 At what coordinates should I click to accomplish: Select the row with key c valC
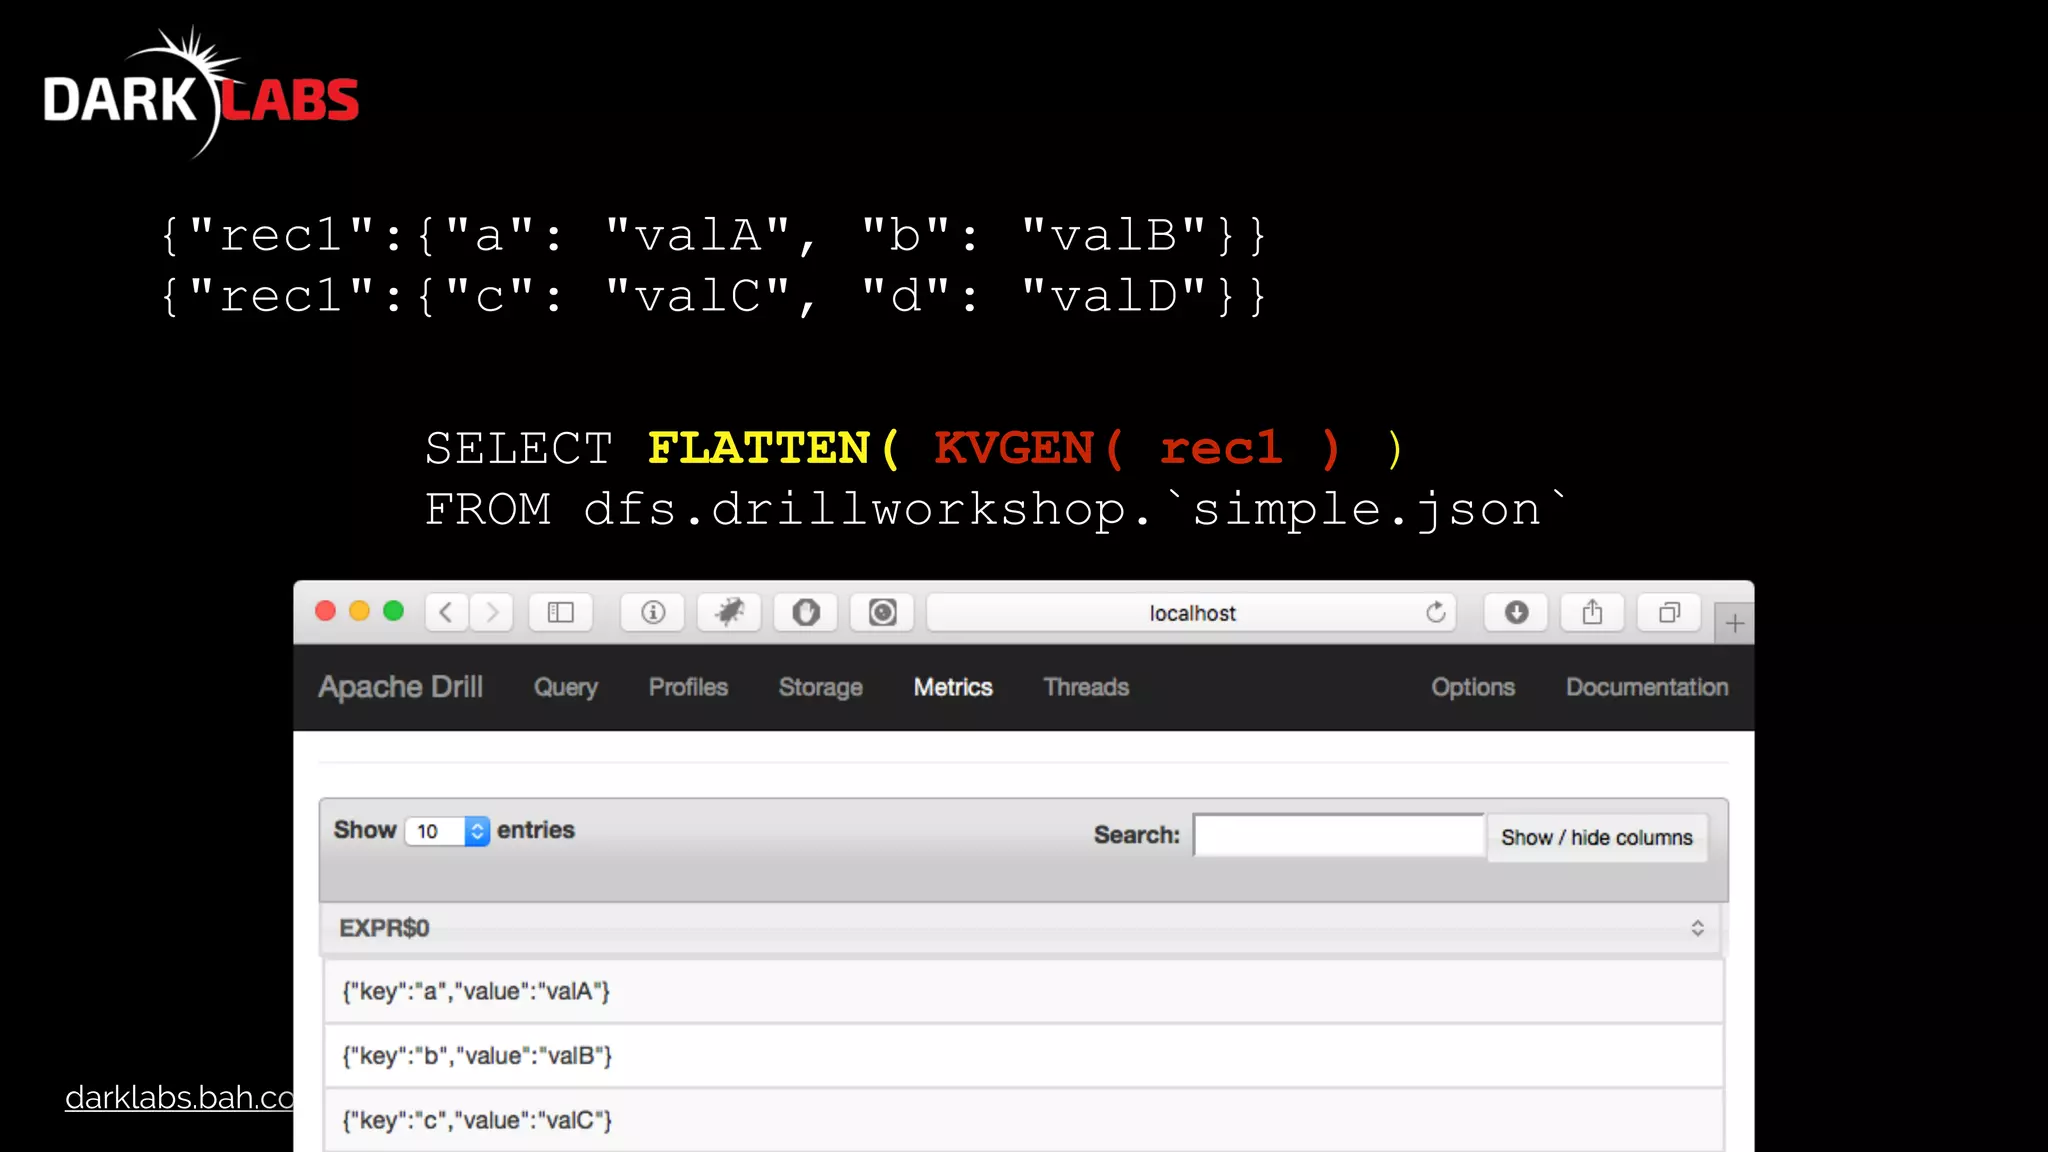[1023, 1120]
